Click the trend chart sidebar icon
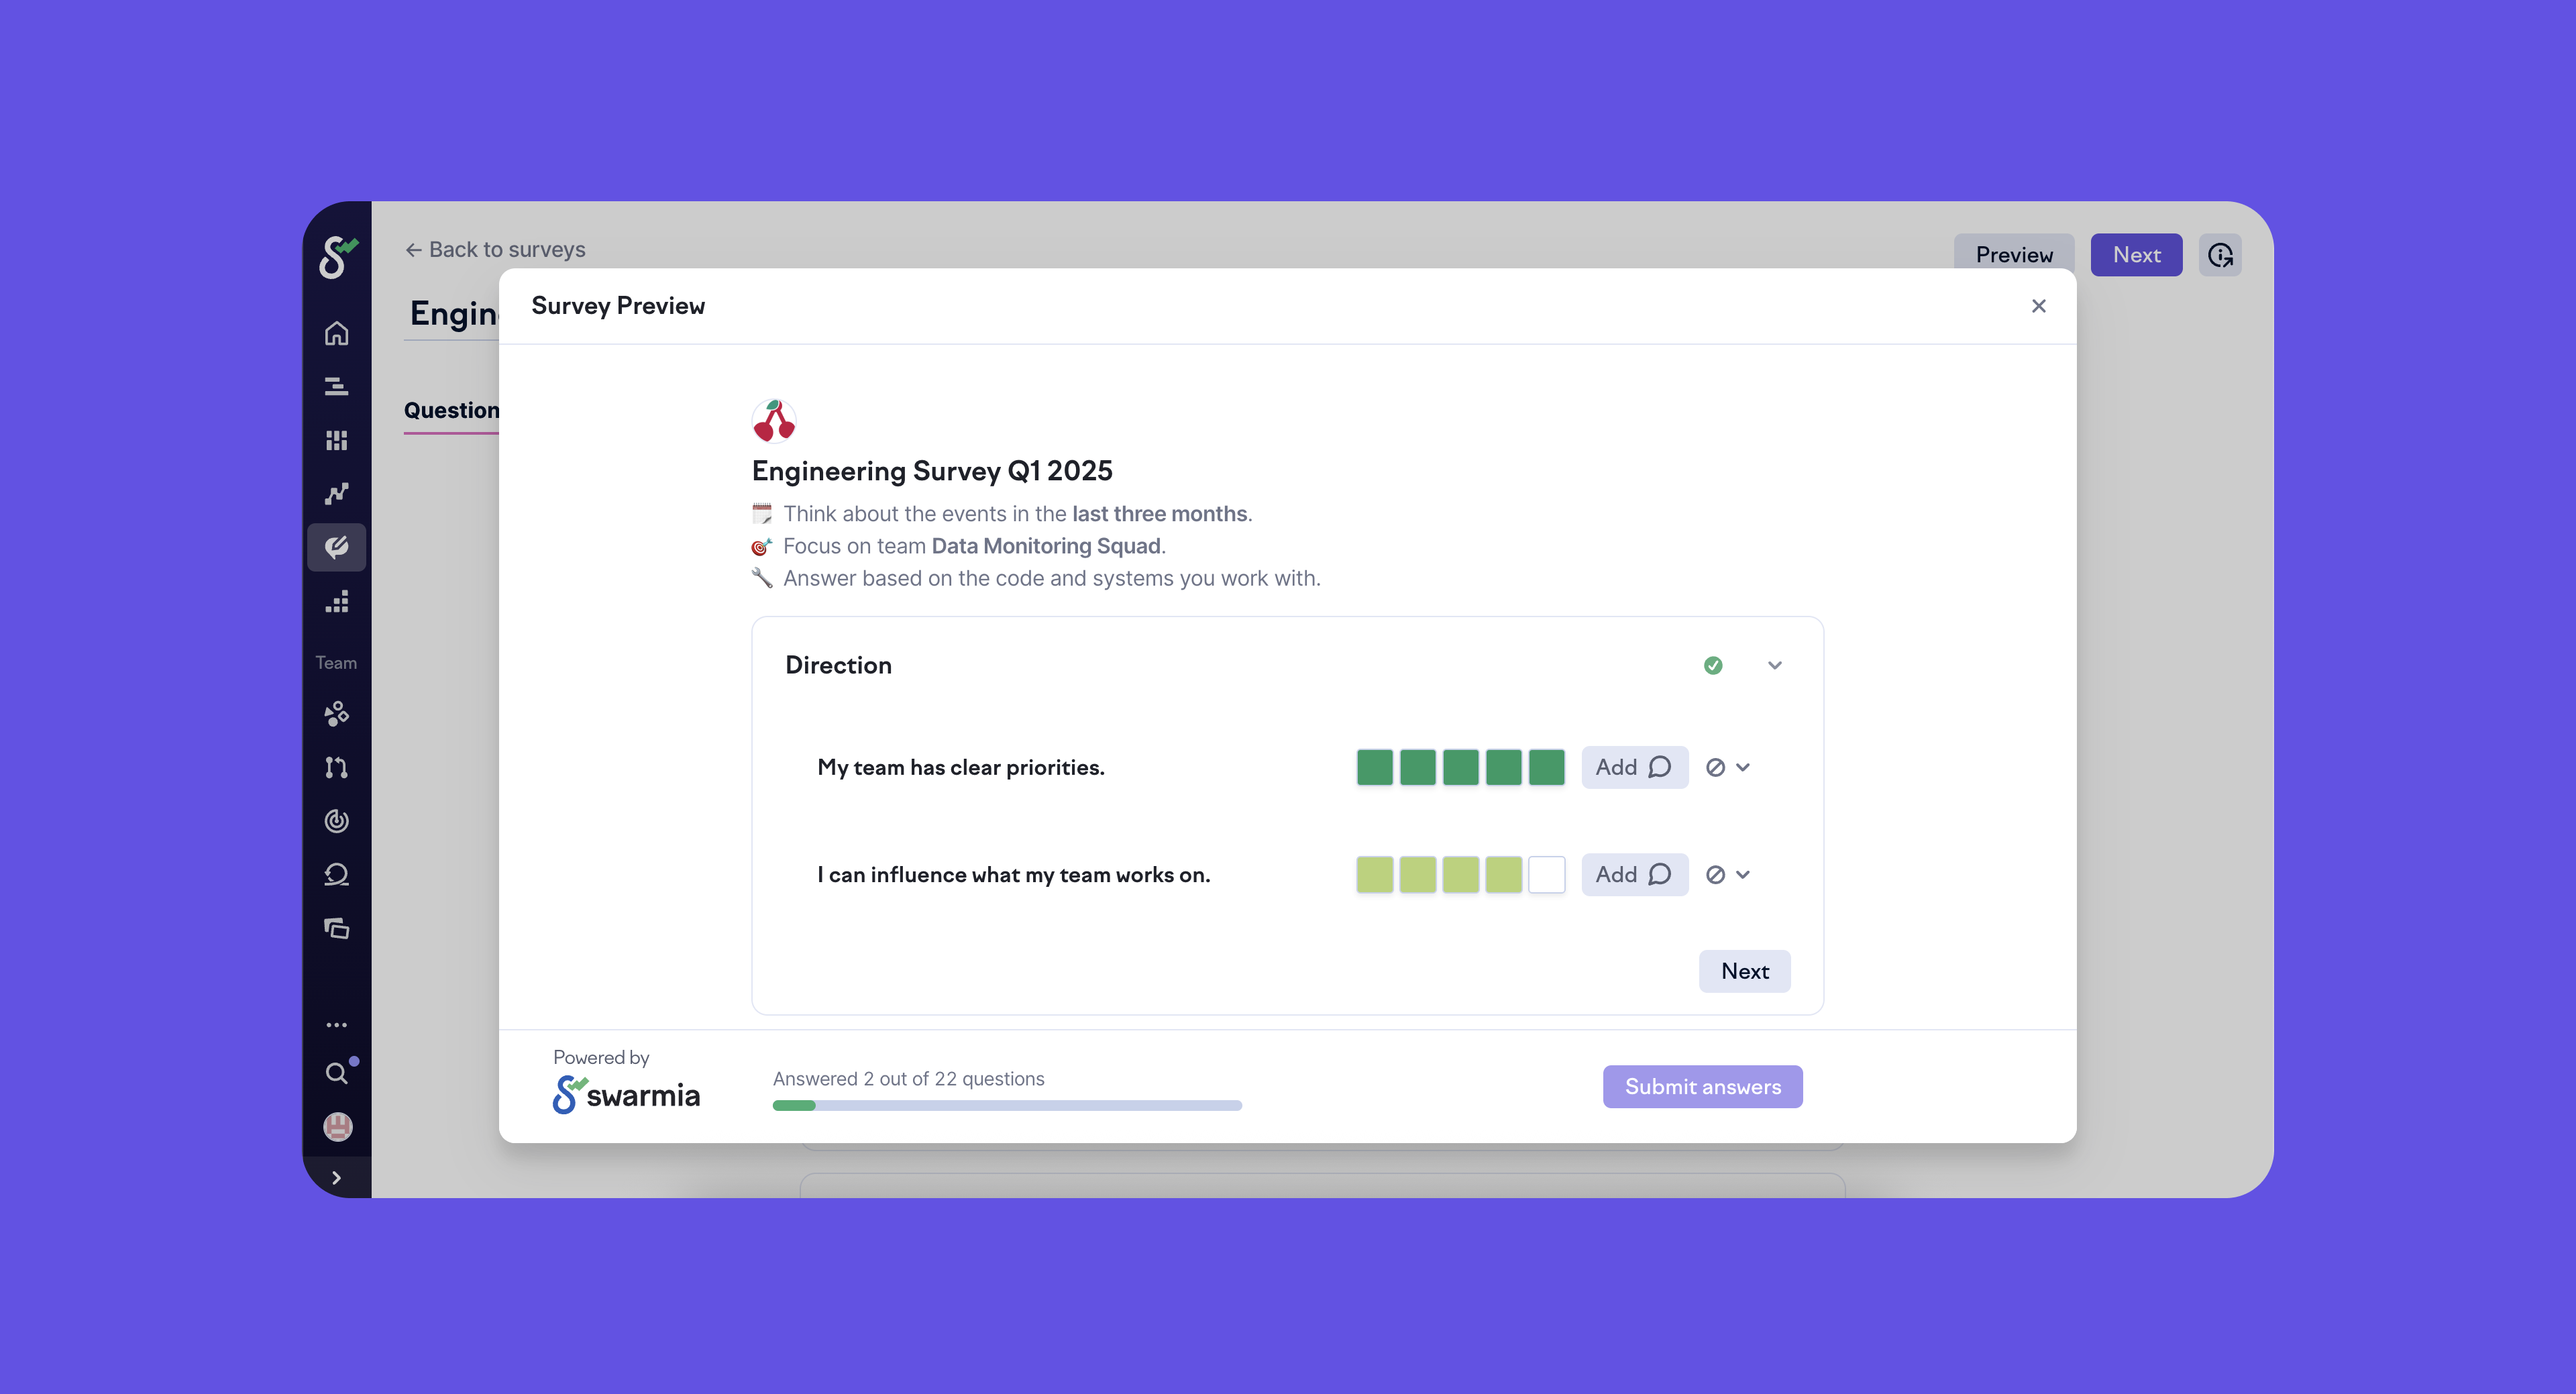The width and height of the screenshot is (2576, 1394). (336, 493)
